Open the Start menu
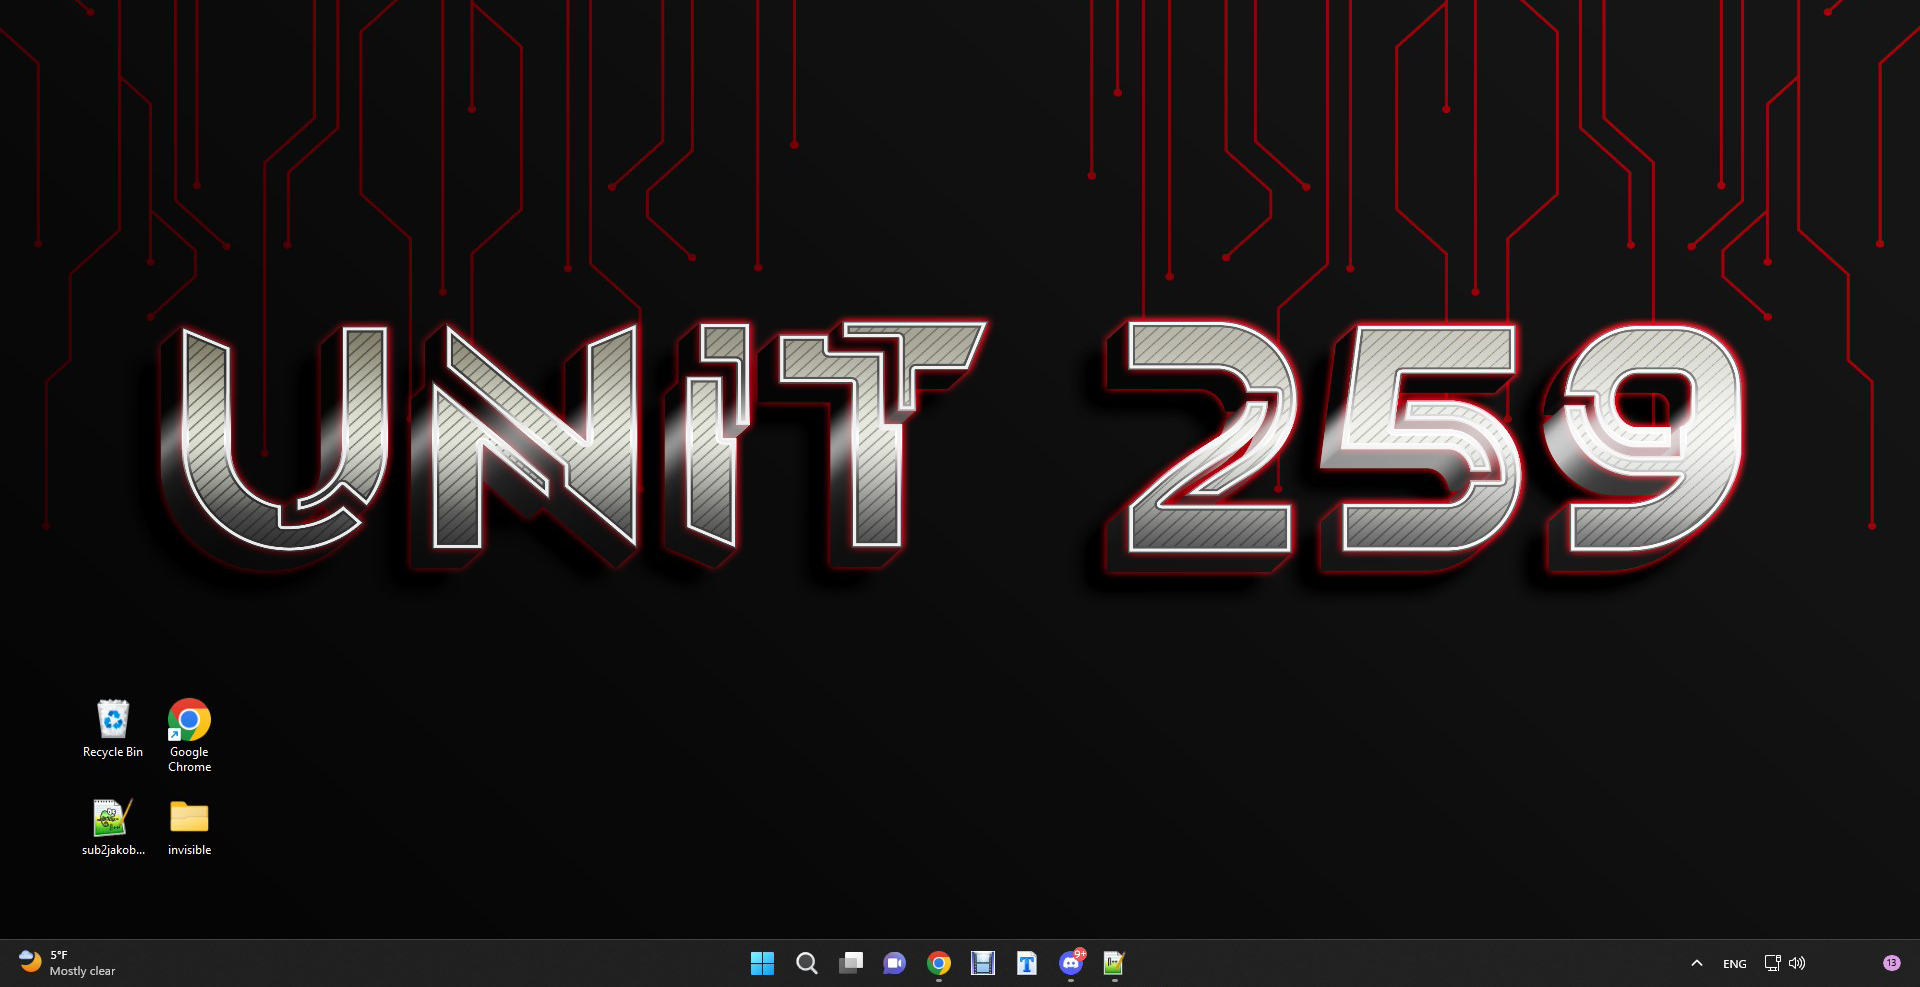The image size is (1920, 987). click(x=763, y=963)
